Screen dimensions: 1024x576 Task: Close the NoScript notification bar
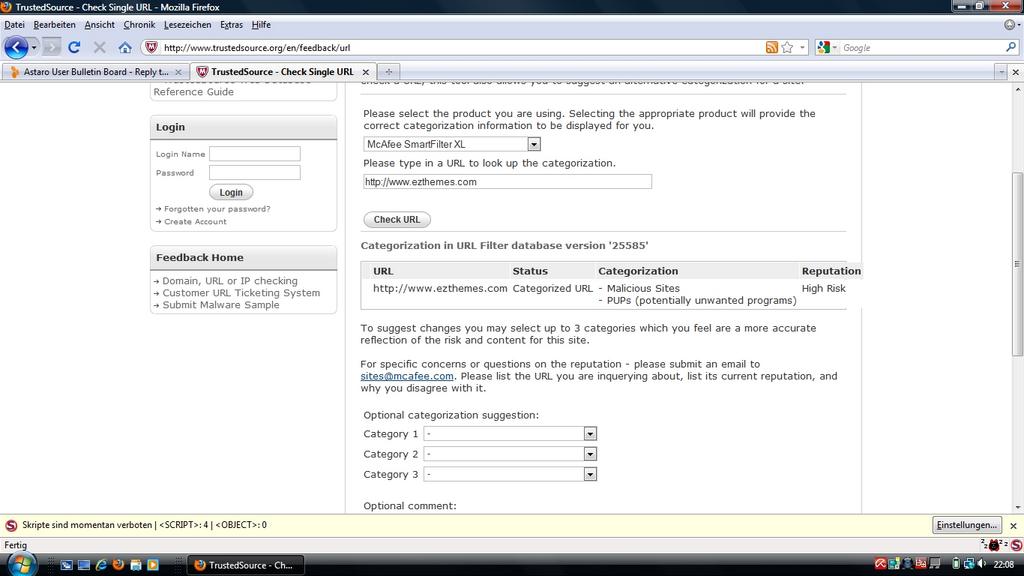coord(1012,525)
